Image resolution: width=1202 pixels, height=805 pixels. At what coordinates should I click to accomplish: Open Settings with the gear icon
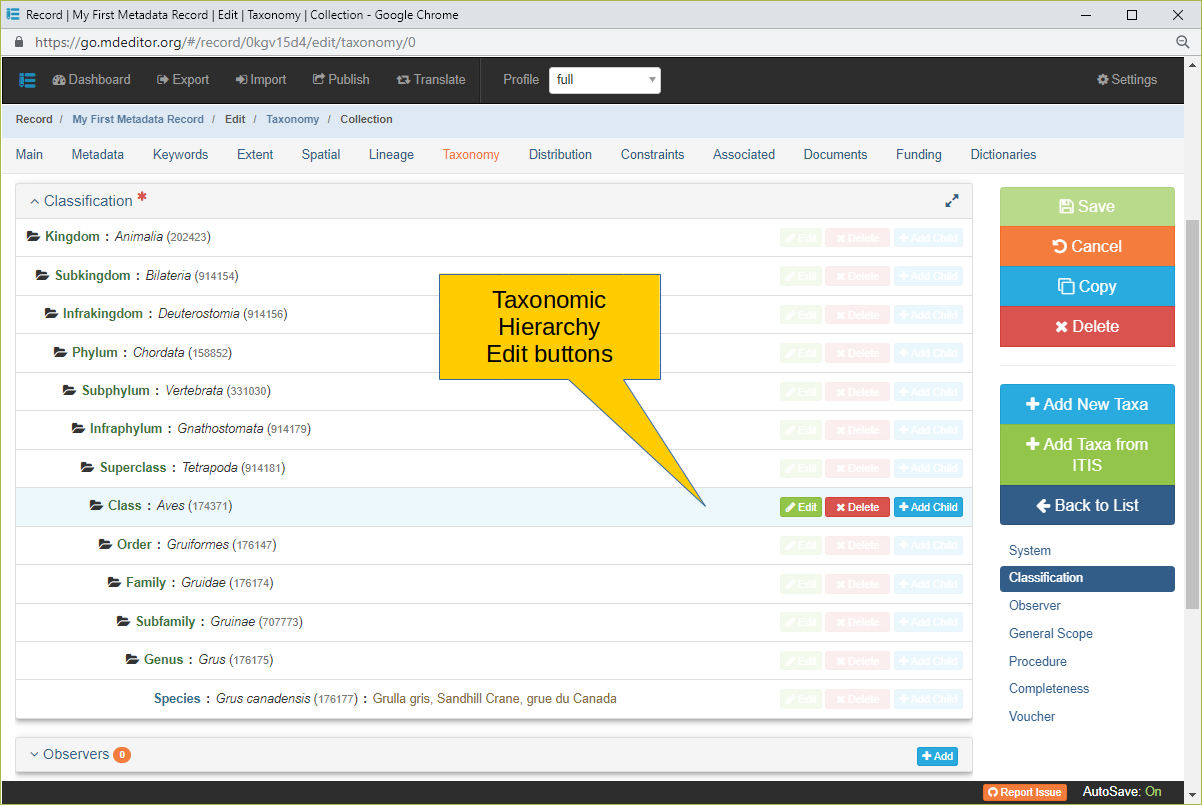1127,80
